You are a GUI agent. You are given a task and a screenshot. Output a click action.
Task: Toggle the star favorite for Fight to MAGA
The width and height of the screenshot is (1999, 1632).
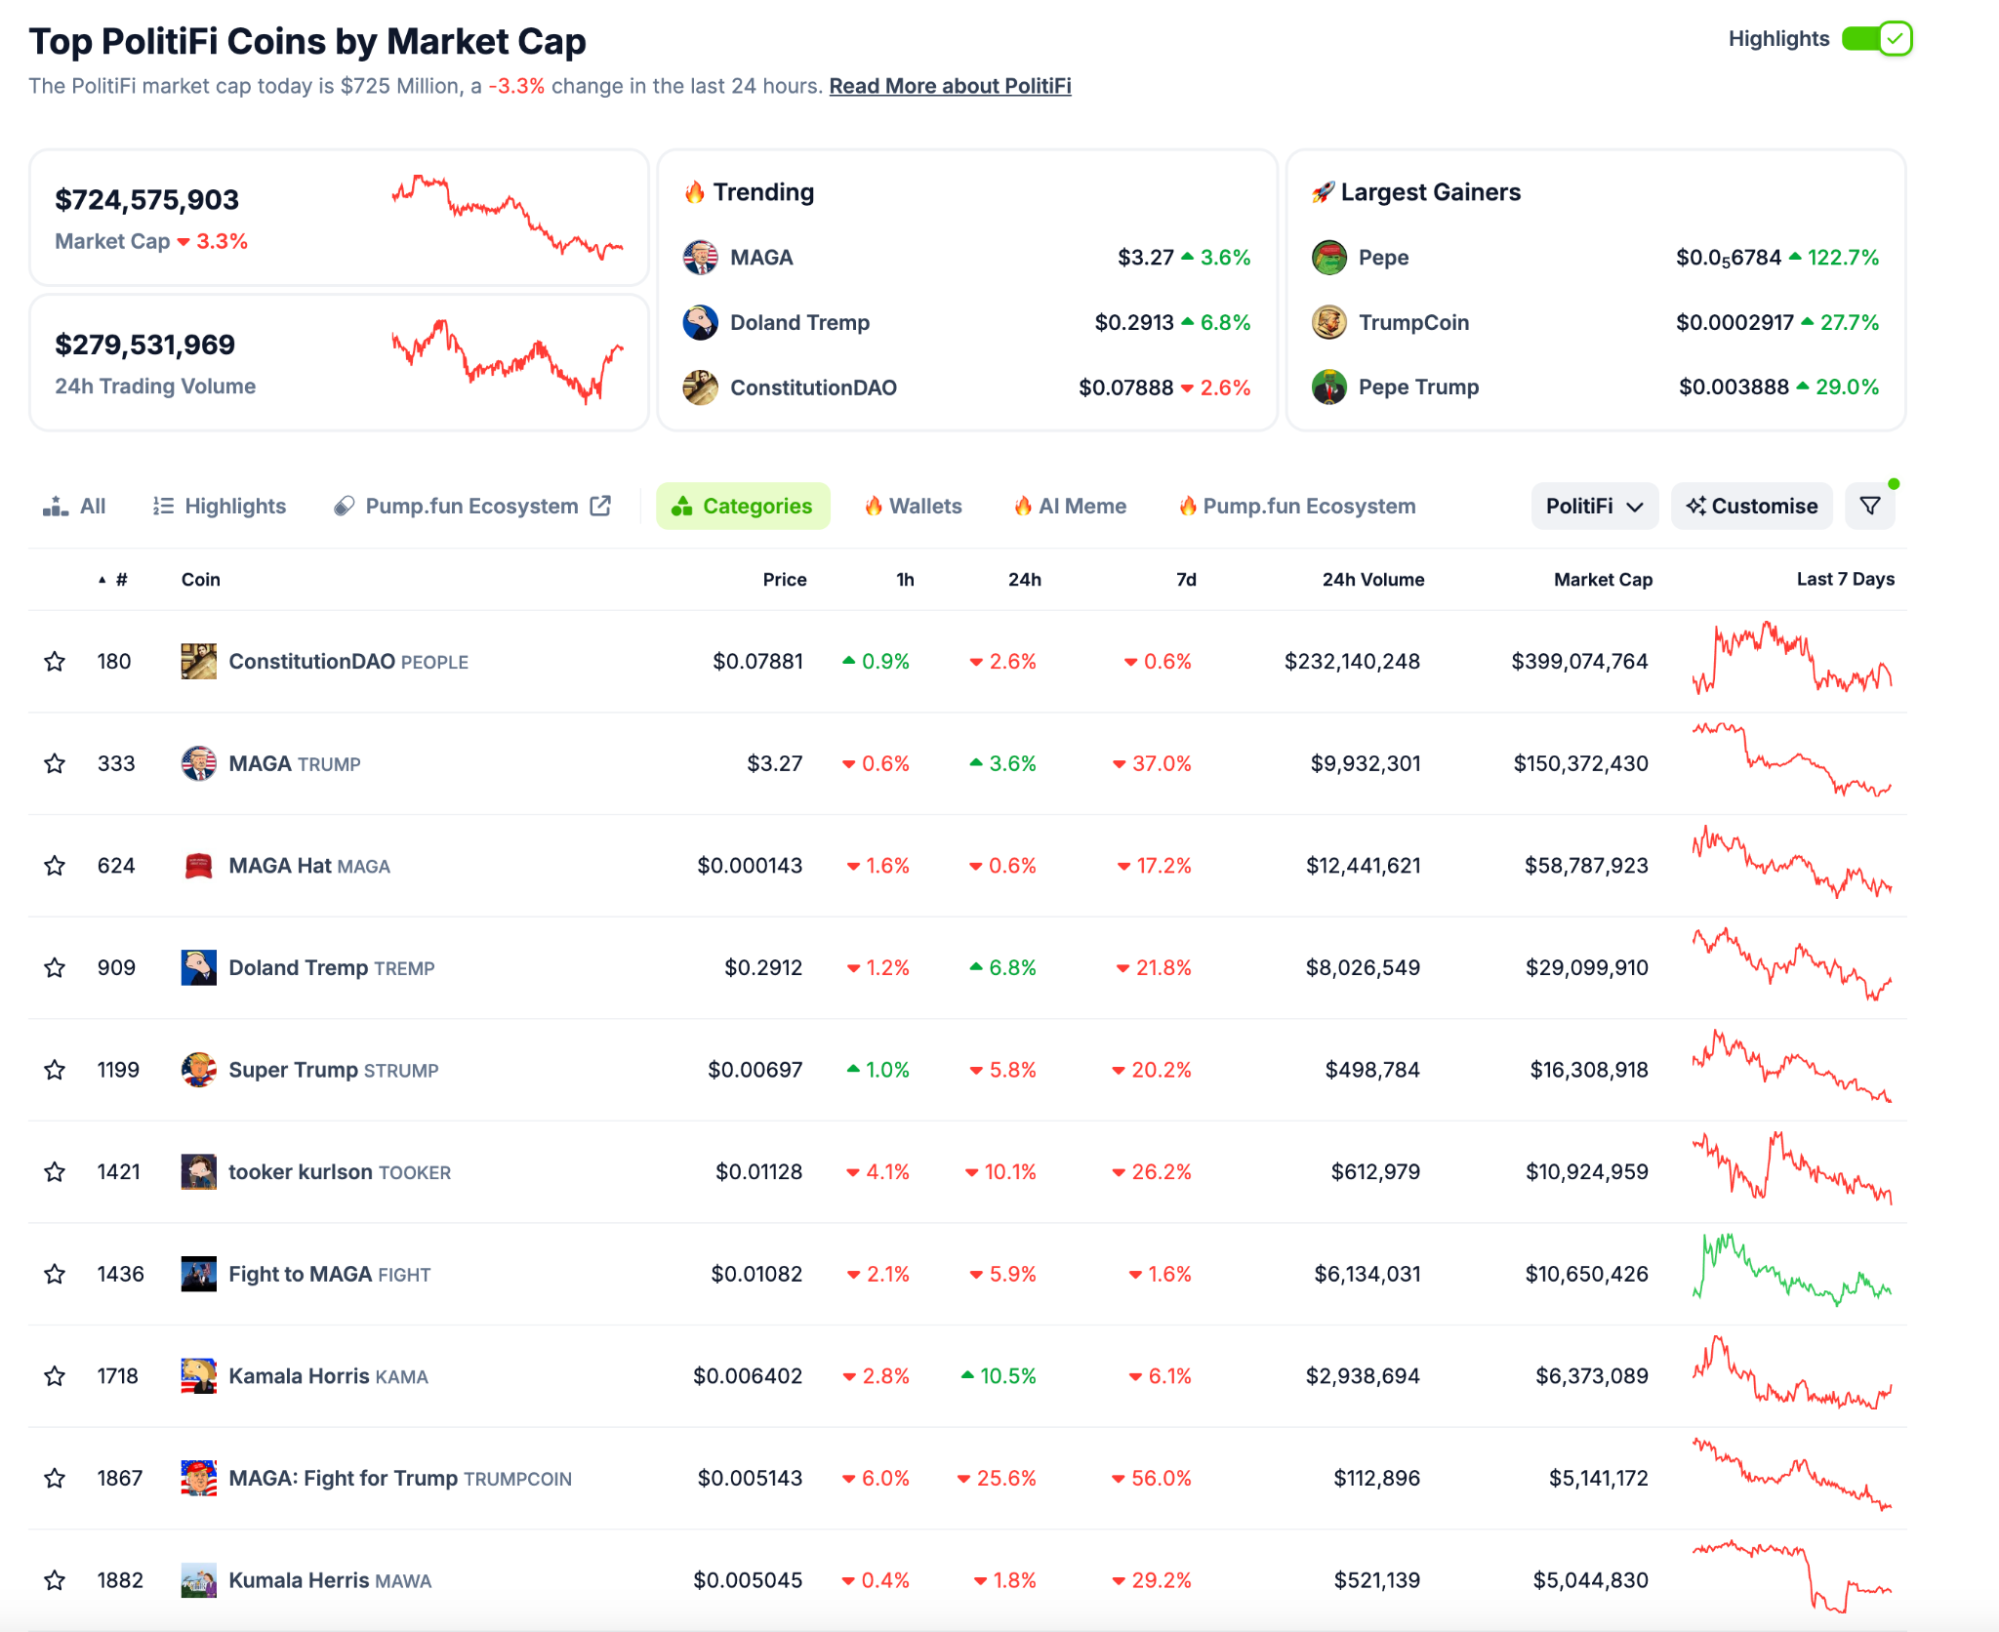click(53, 1265)
